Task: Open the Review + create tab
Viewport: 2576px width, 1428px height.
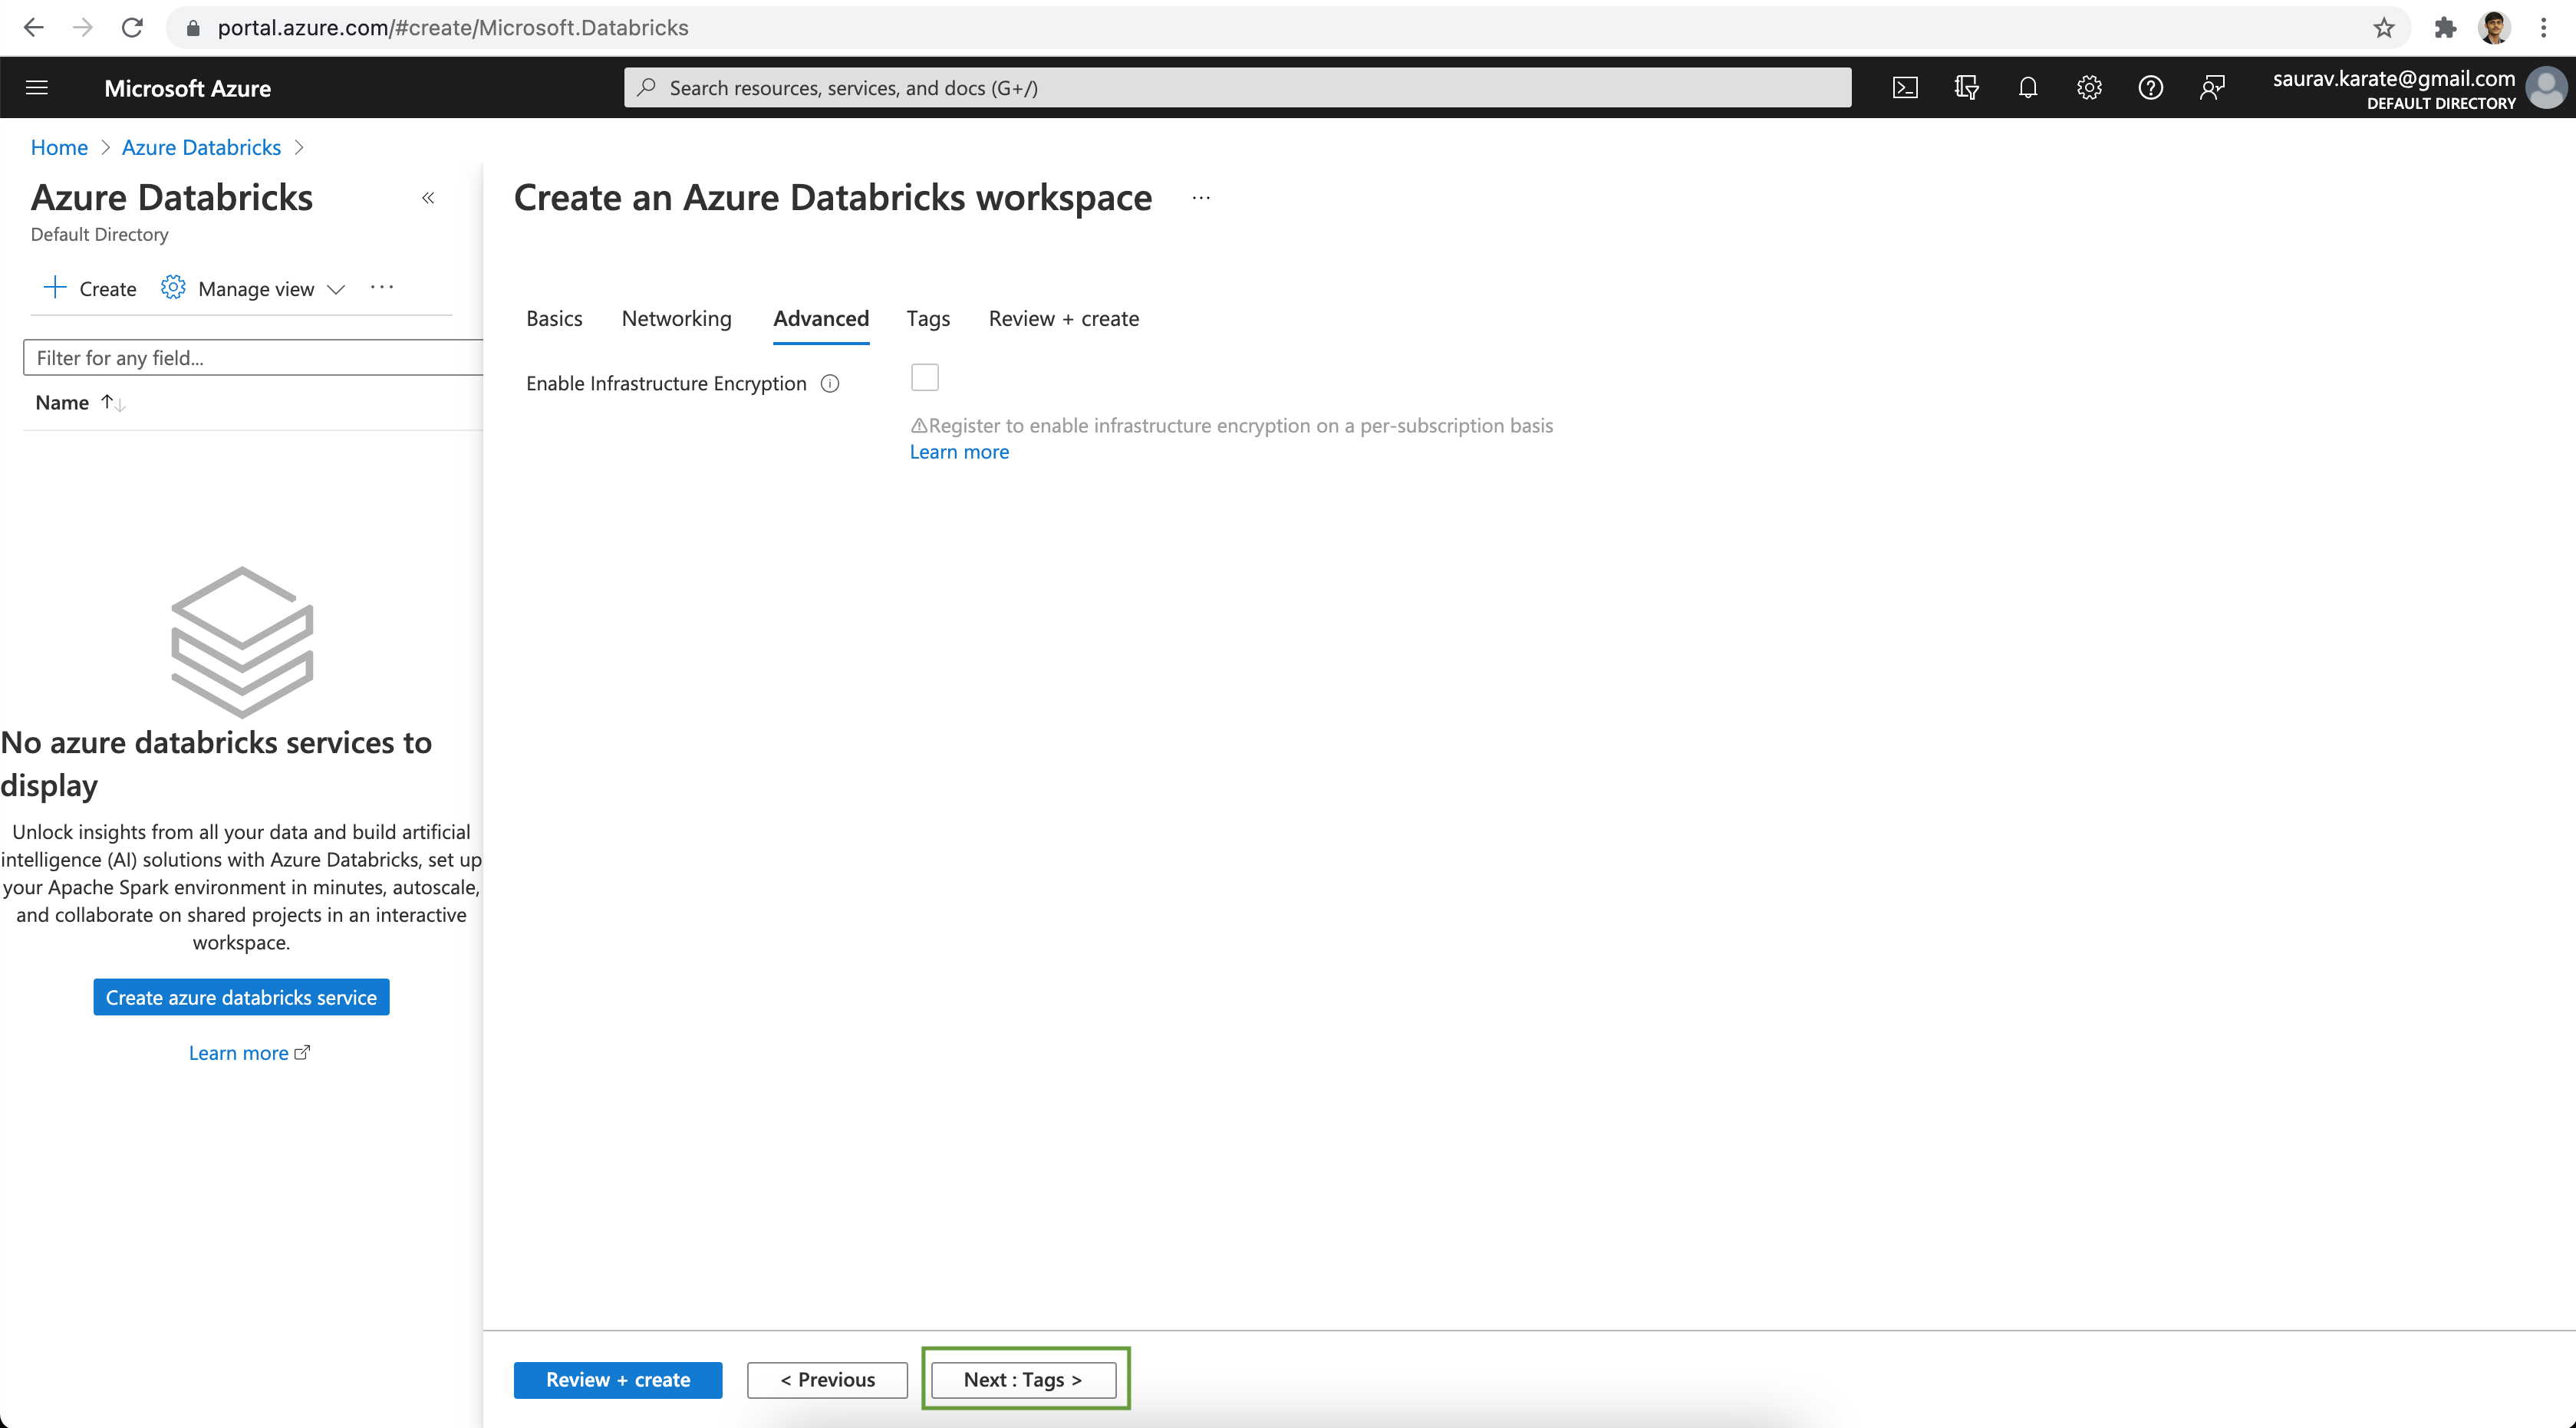Action: 1064,319
